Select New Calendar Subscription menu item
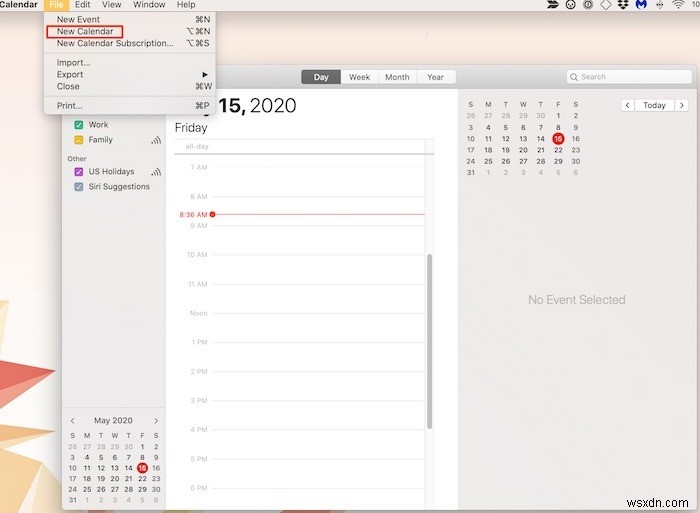Image resolution: width=700 pixels, height=513 pixels. (x=130, y=43)
